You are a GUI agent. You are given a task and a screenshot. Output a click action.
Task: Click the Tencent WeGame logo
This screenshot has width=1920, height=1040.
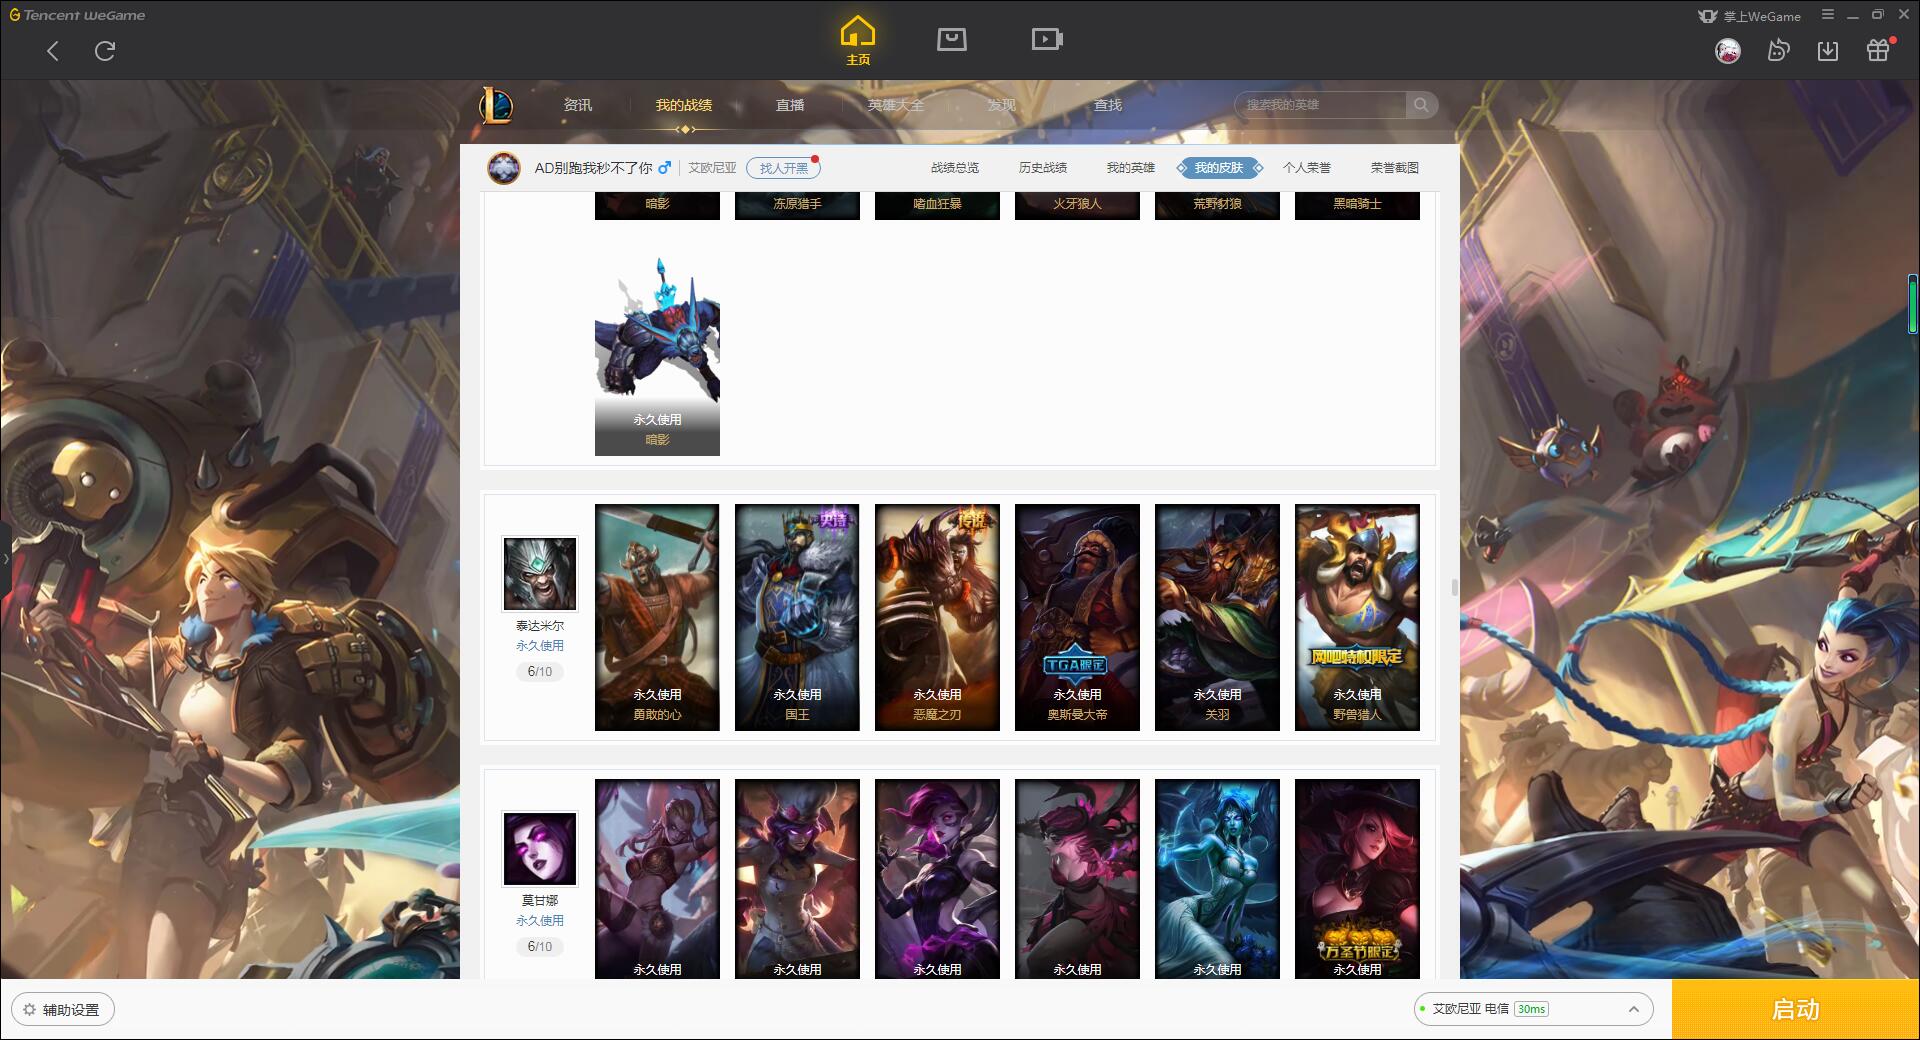(77, 15)
